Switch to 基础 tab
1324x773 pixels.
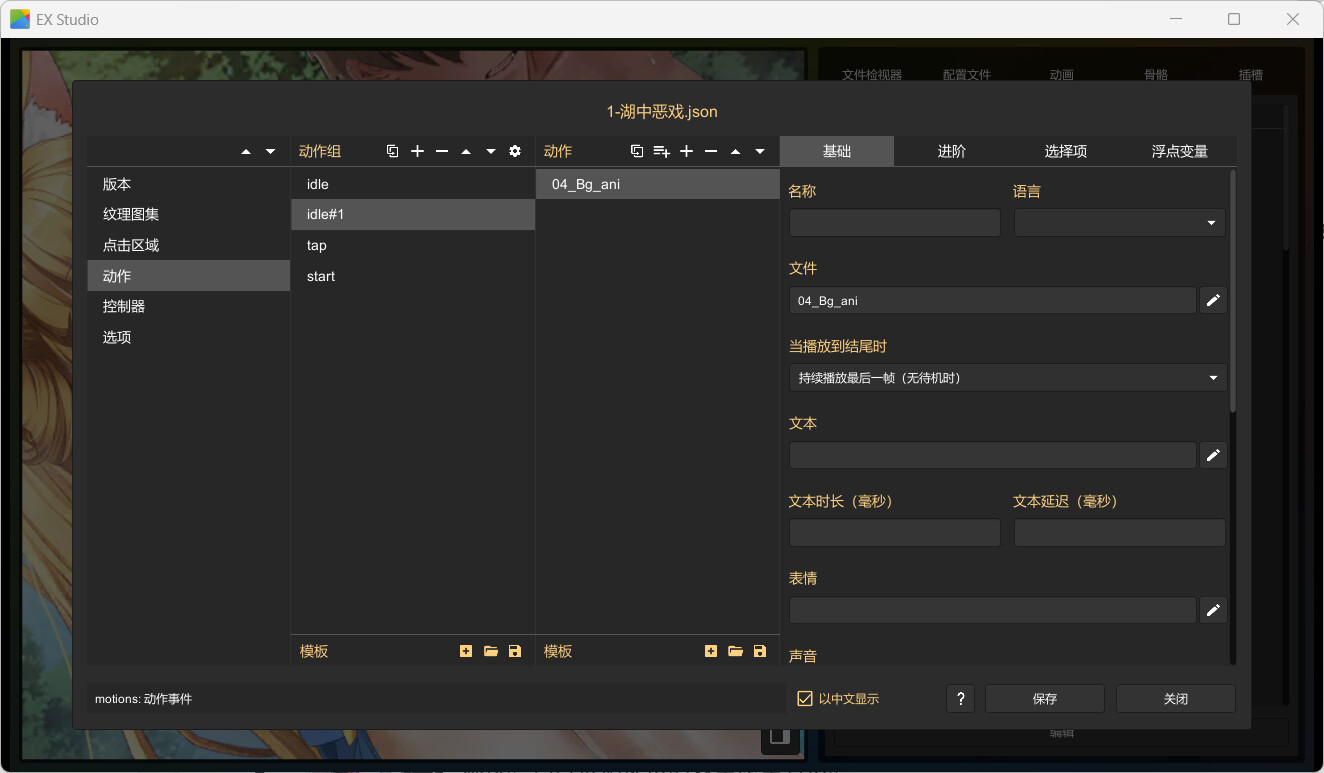(x=837, y=151)
